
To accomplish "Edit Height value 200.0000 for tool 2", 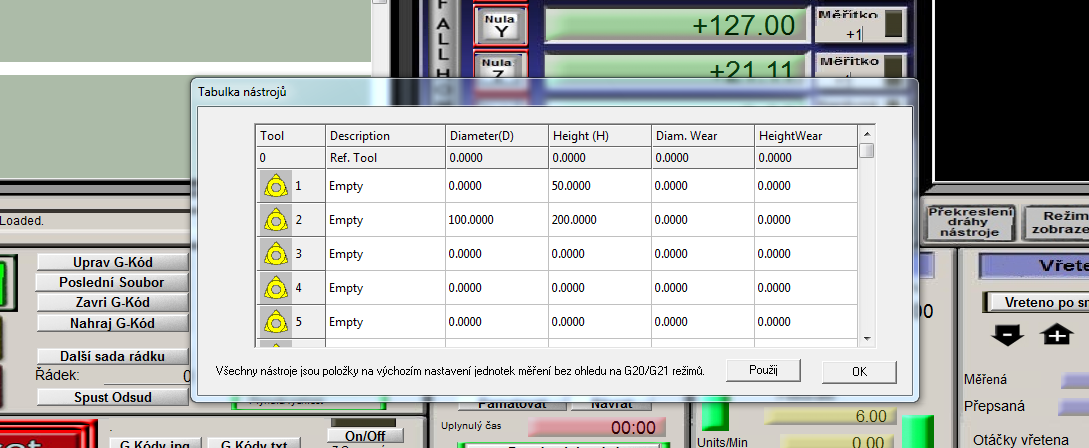I will pyautogui.click(x=598, y=220).
